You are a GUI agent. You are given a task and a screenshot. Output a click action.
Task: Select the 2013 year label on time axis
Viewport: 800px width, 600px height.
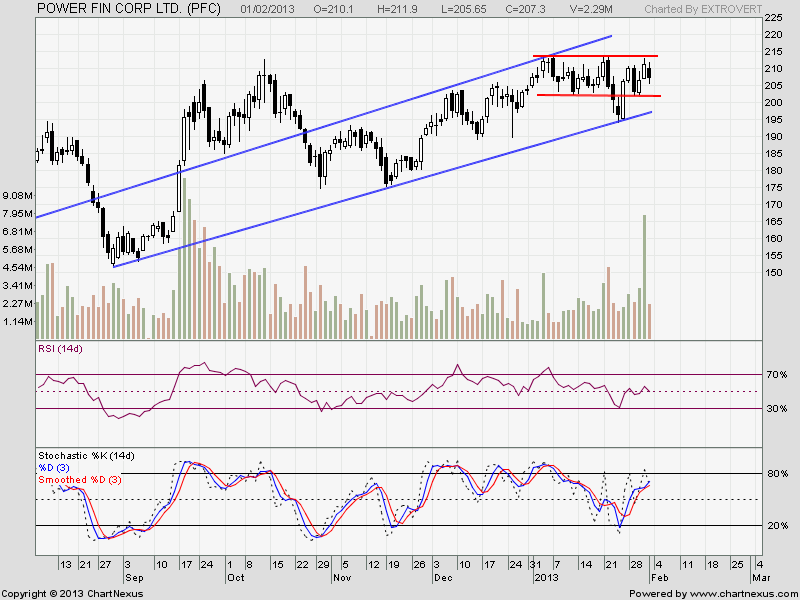click(x=544, y=578)
